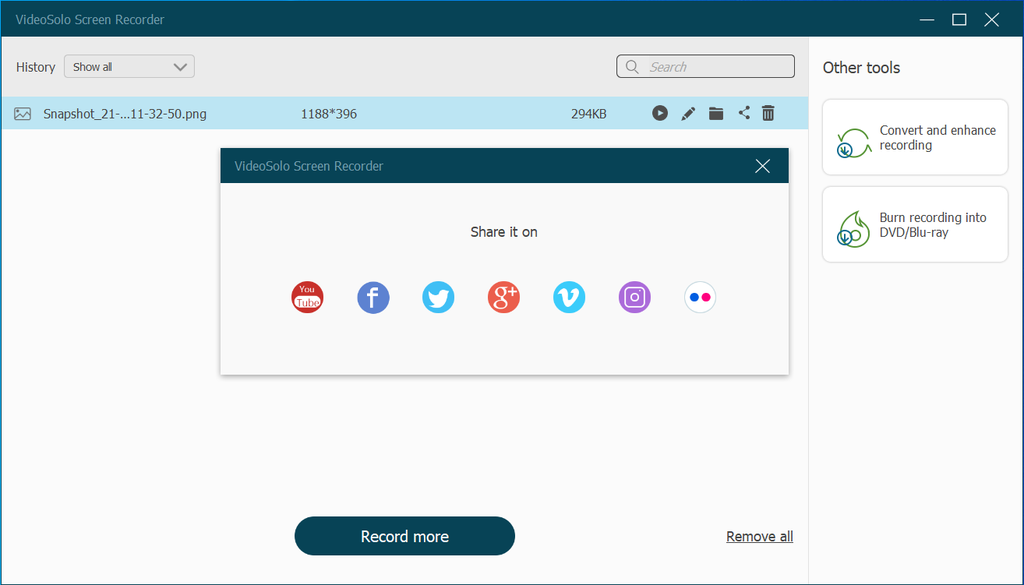Click the share icon in the snapshot row

point(744,113)
